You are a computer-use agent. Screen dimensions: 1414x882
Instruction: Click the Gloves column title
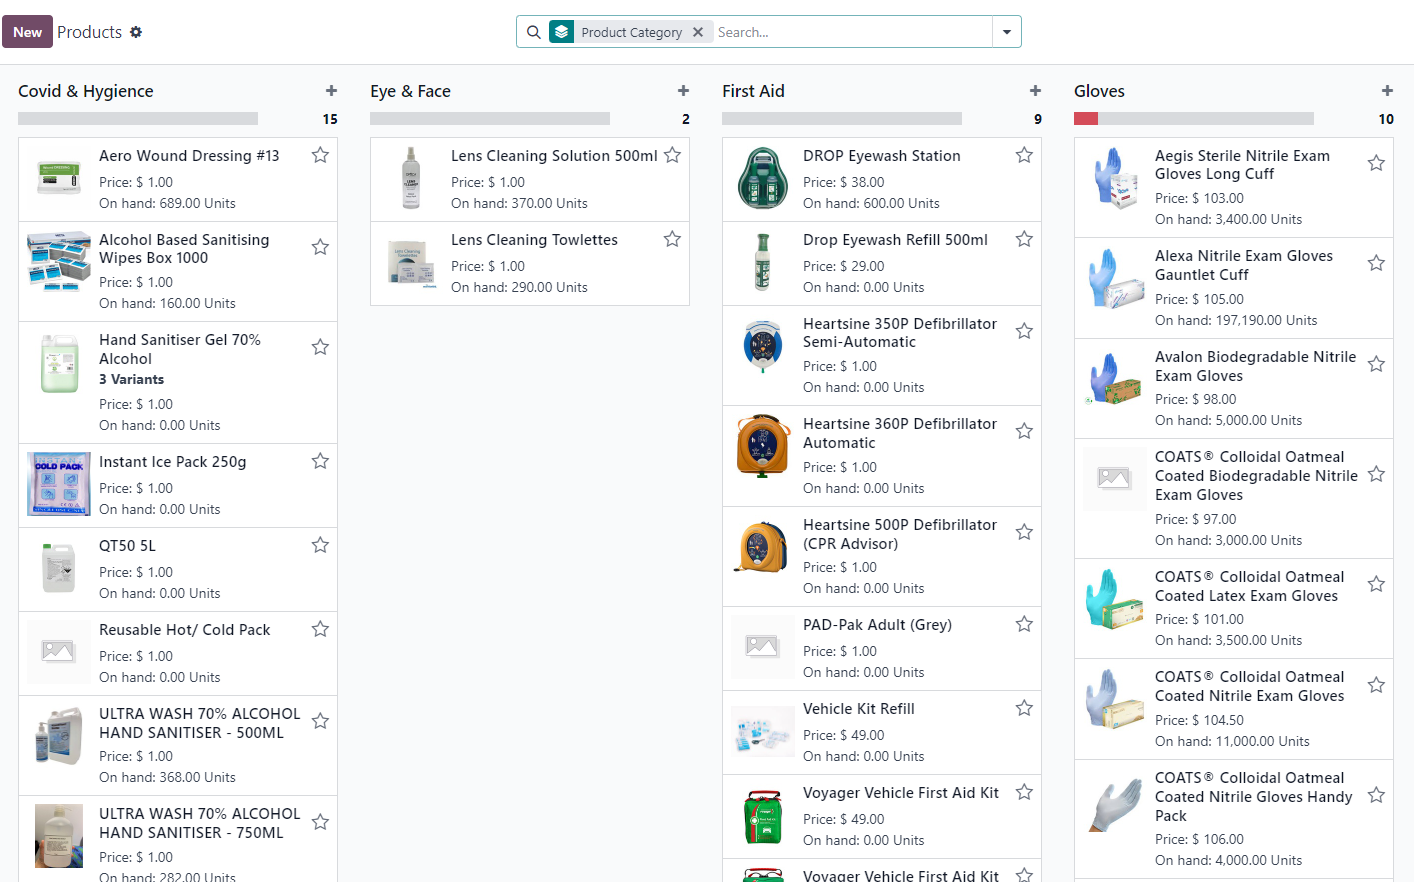[x=1099, y=91]
